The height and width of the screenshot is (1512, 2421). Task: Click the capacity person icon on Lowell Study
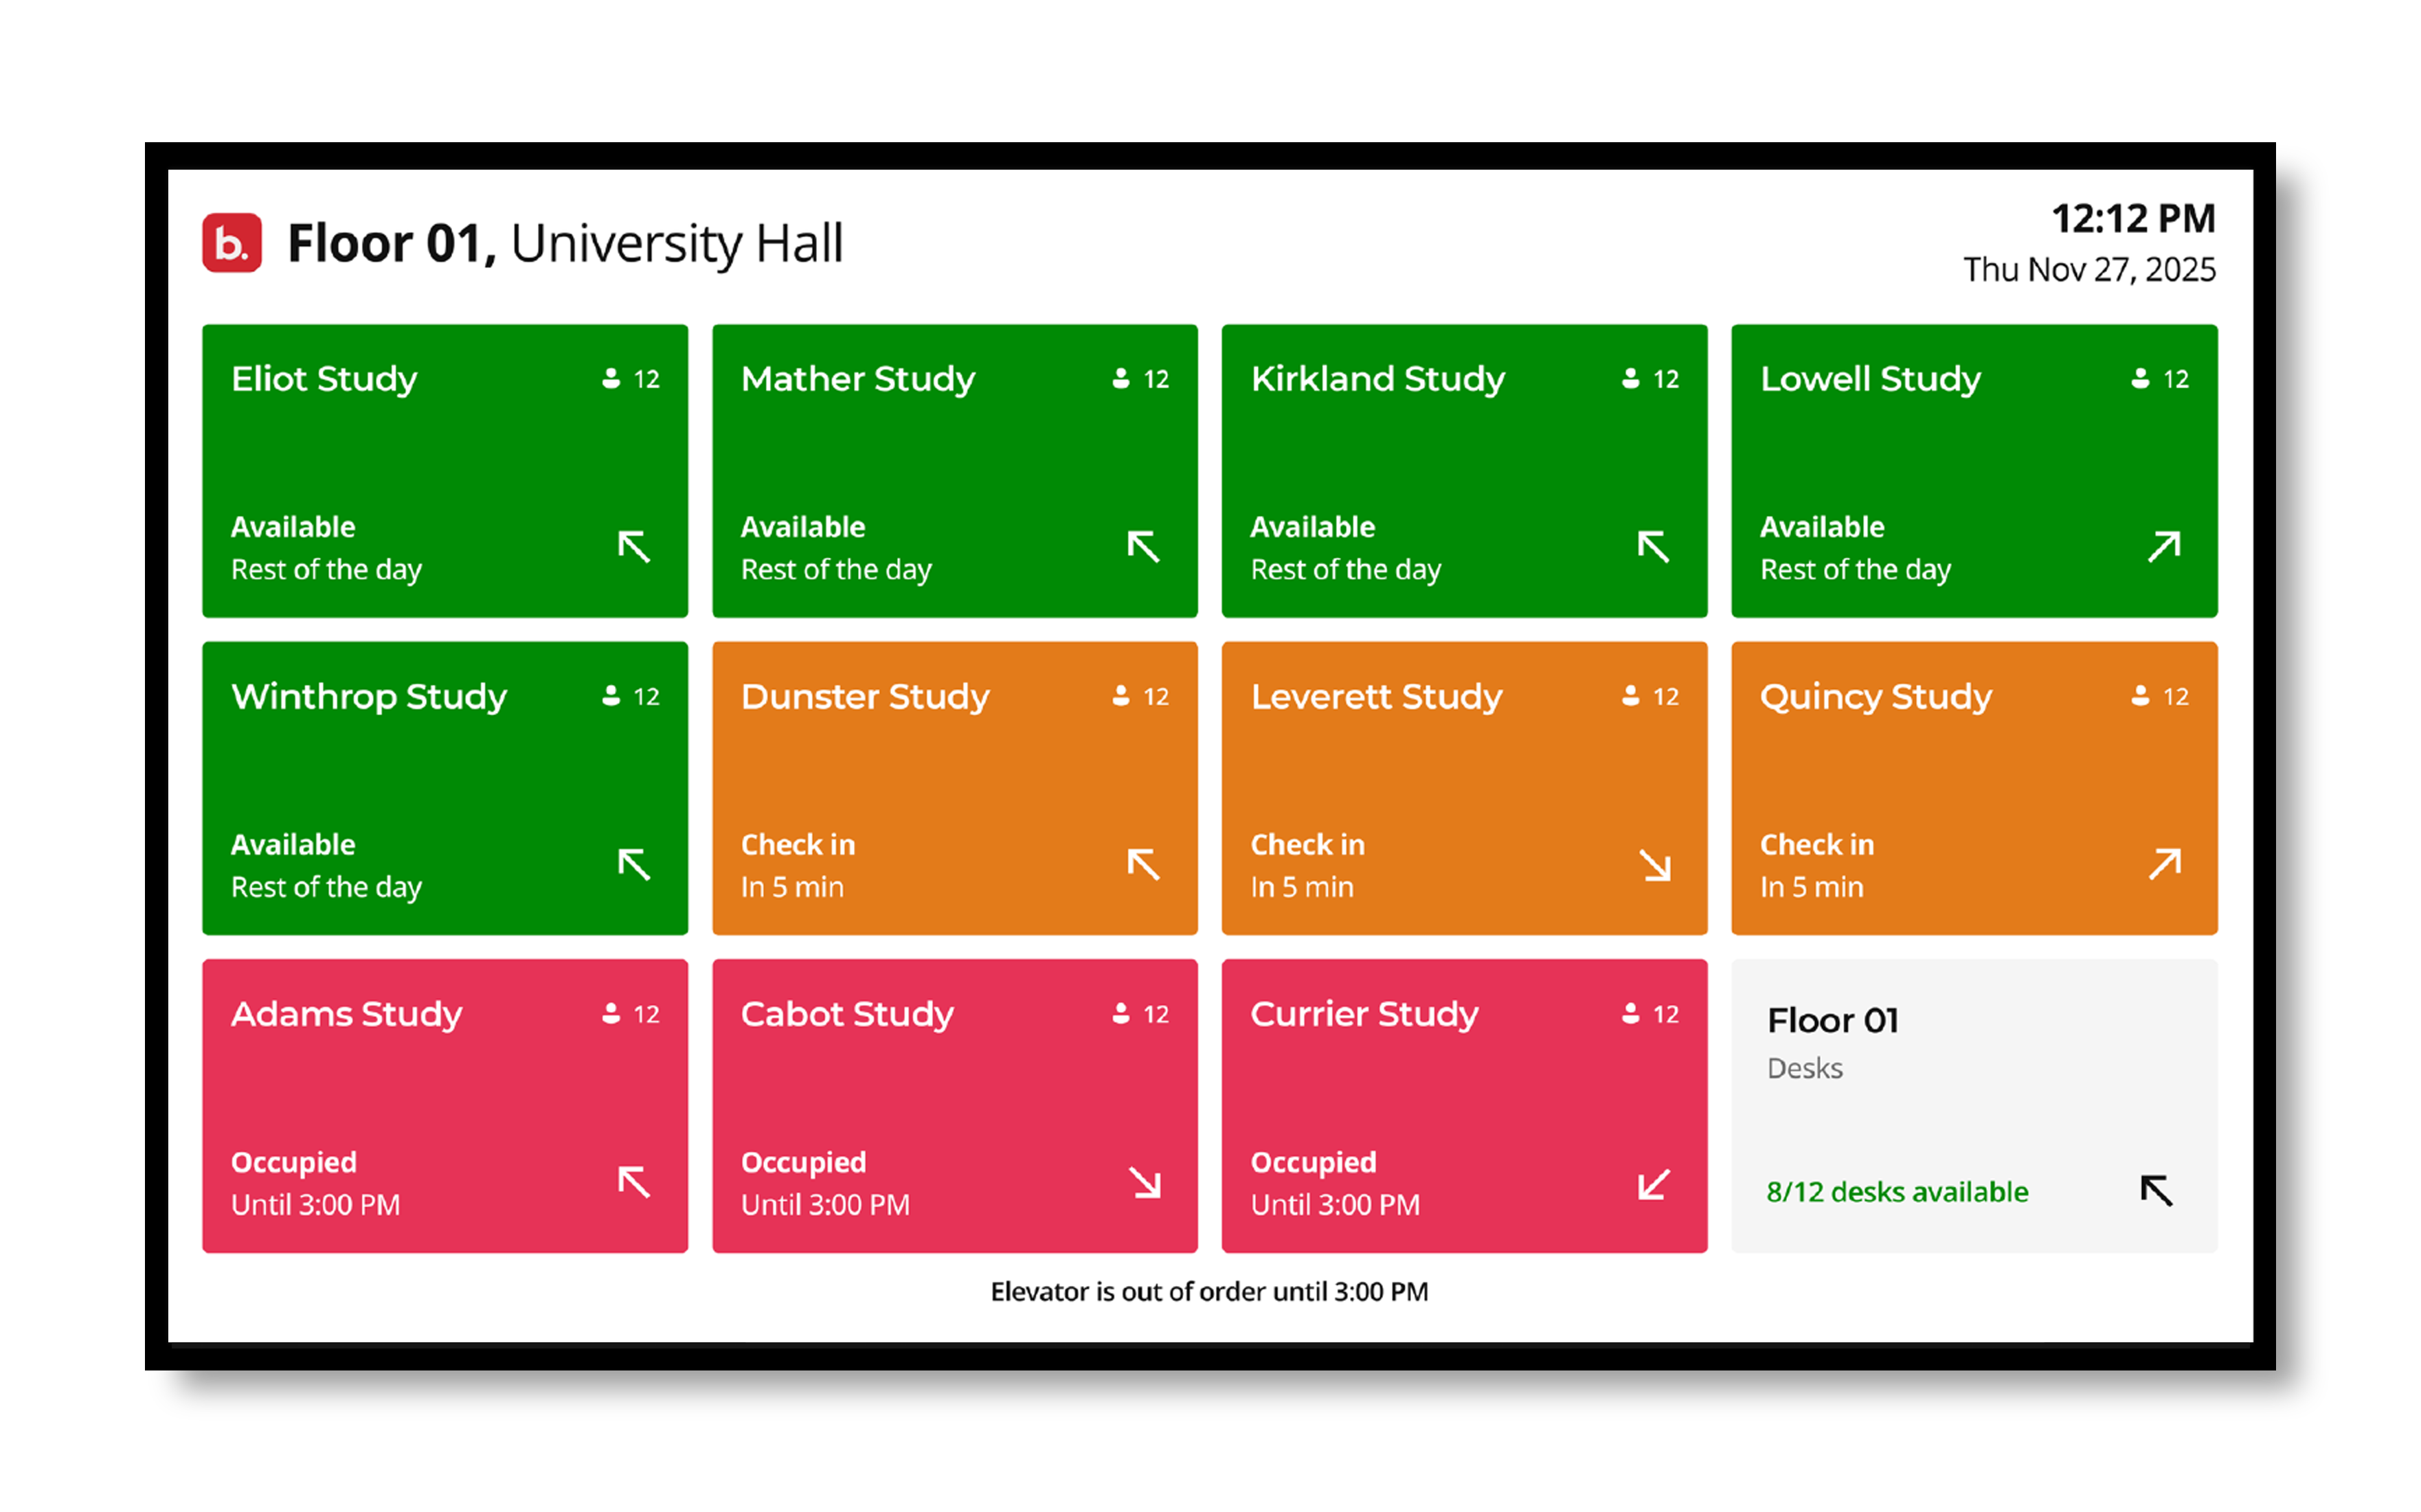coord(2140,378)
